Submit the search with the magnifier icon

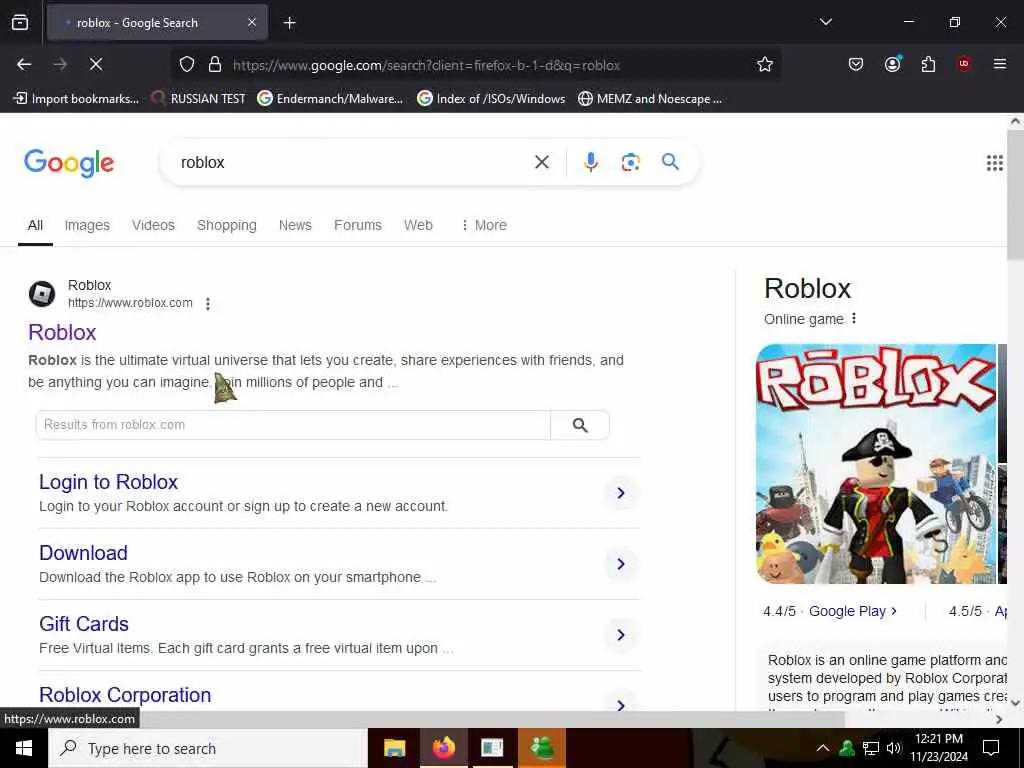tap(670, 161)
